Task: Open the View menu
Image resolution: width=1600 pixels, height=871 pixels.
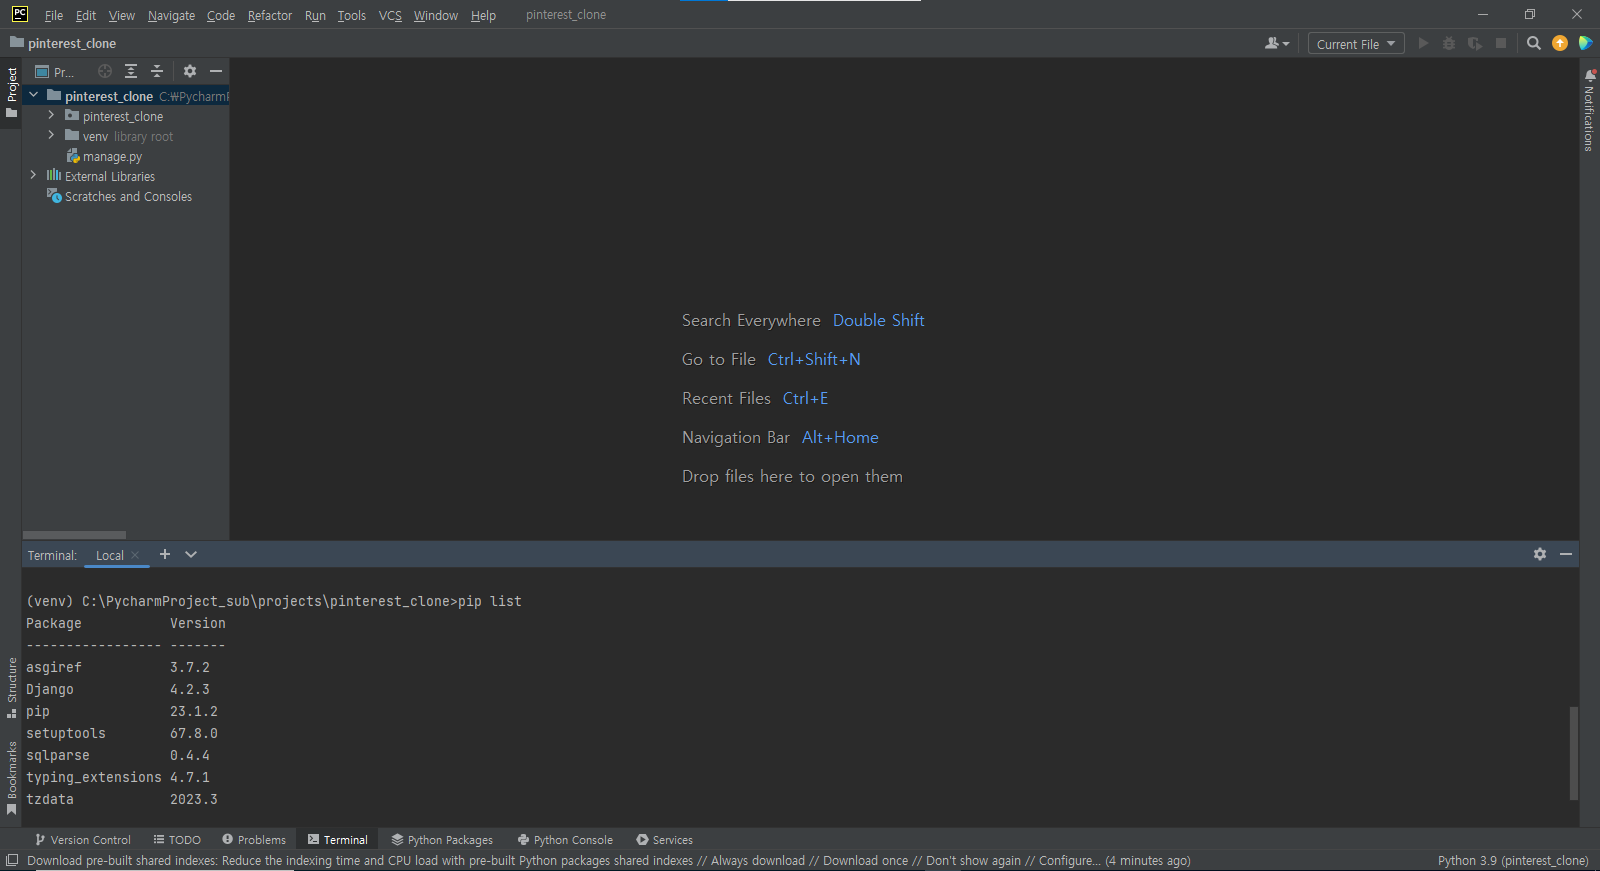Action: coord(122,15)
